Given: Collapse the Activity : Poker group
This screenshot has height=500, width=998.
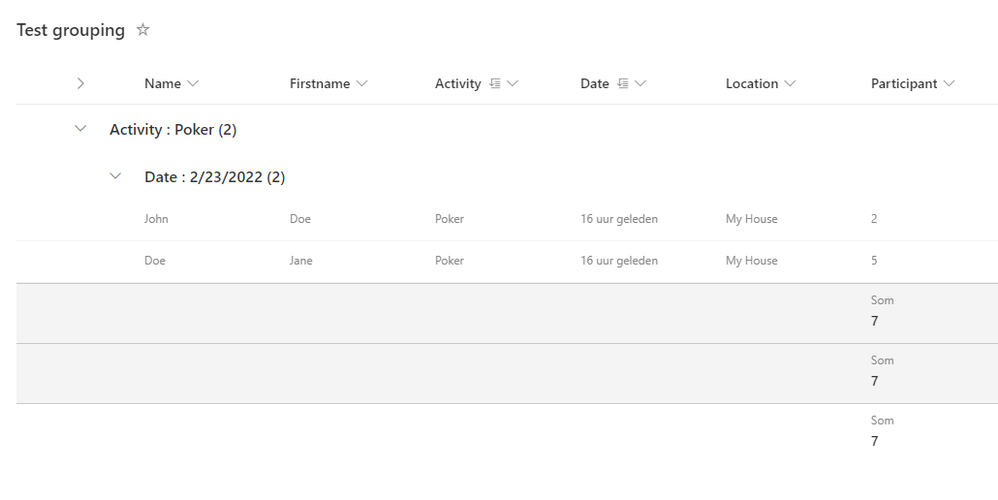Looking at the screenshot, I should click(x=81, y=129).
